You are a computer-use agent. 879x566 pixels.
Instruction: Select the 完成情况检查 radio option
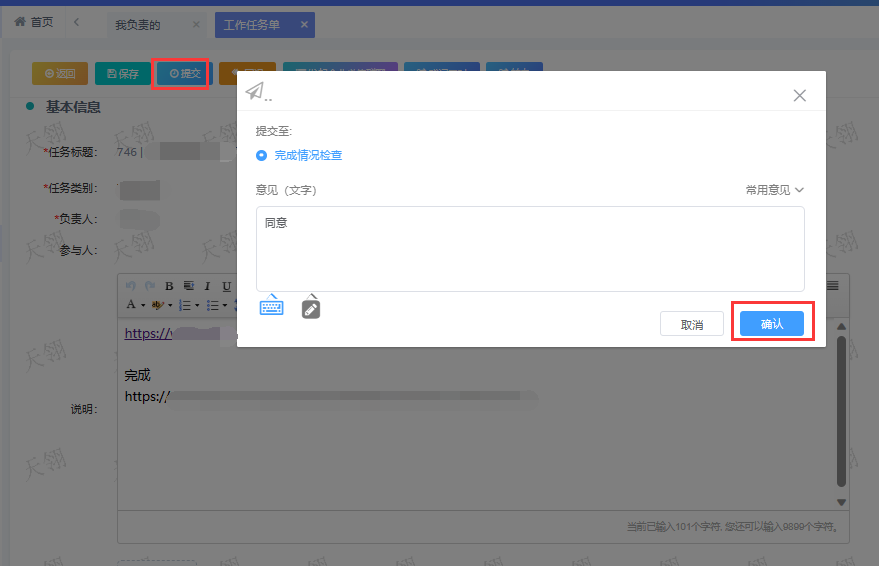pos(262,155)
